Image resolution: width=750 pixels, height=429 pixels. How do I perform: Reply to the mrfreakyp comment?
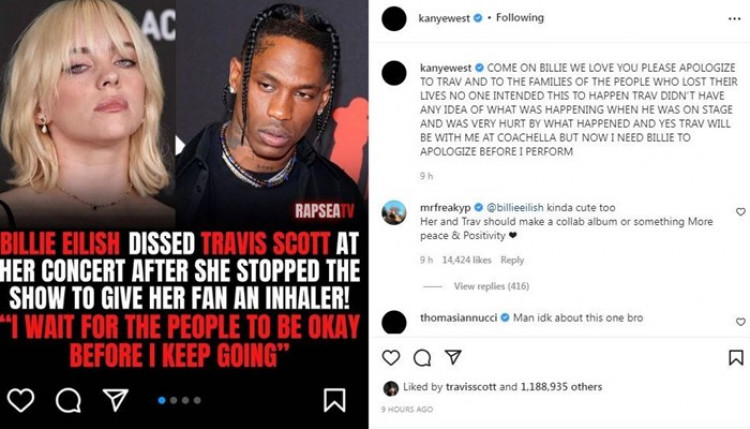[512, 260]
